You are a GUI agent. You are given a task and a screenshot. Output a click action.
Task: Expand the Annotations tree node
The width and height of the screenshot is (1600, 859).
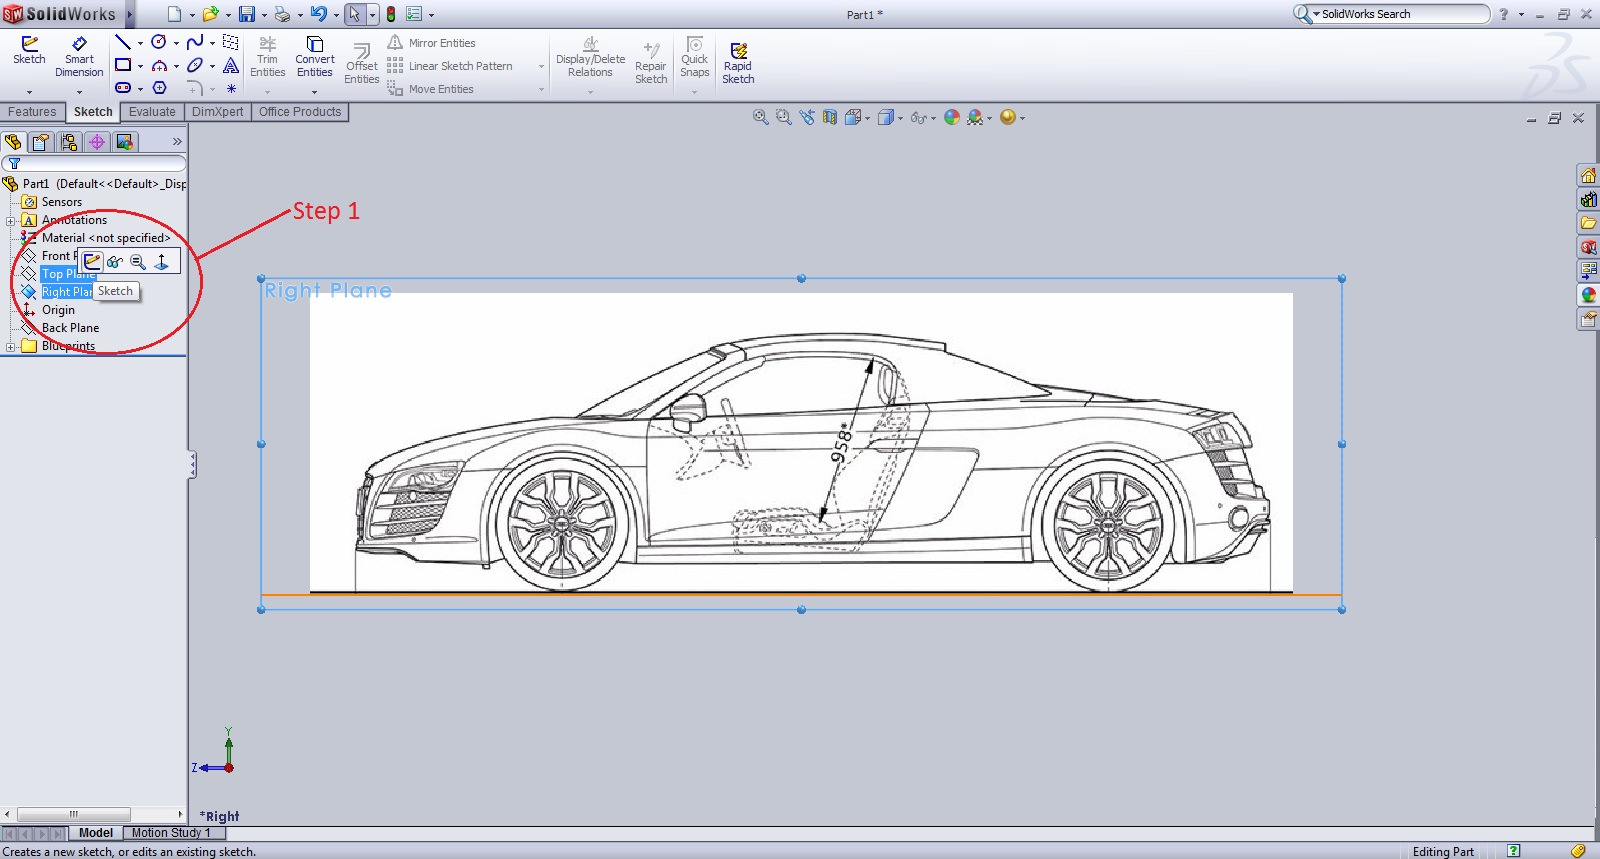[x=10, y=220]
